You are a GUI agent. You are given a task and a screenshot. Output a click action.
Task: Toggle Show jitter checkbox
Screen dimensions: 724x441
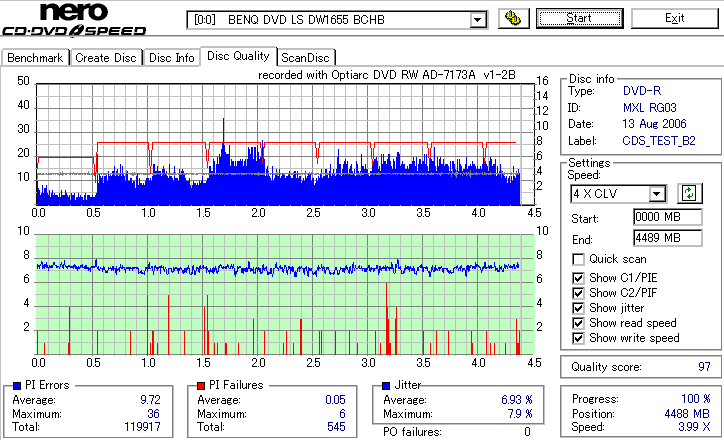tap(578, 308)
